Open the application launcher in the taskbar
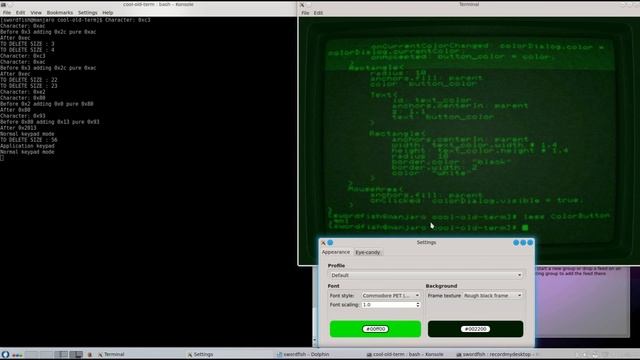640x360 pixels. coord(5,354)
